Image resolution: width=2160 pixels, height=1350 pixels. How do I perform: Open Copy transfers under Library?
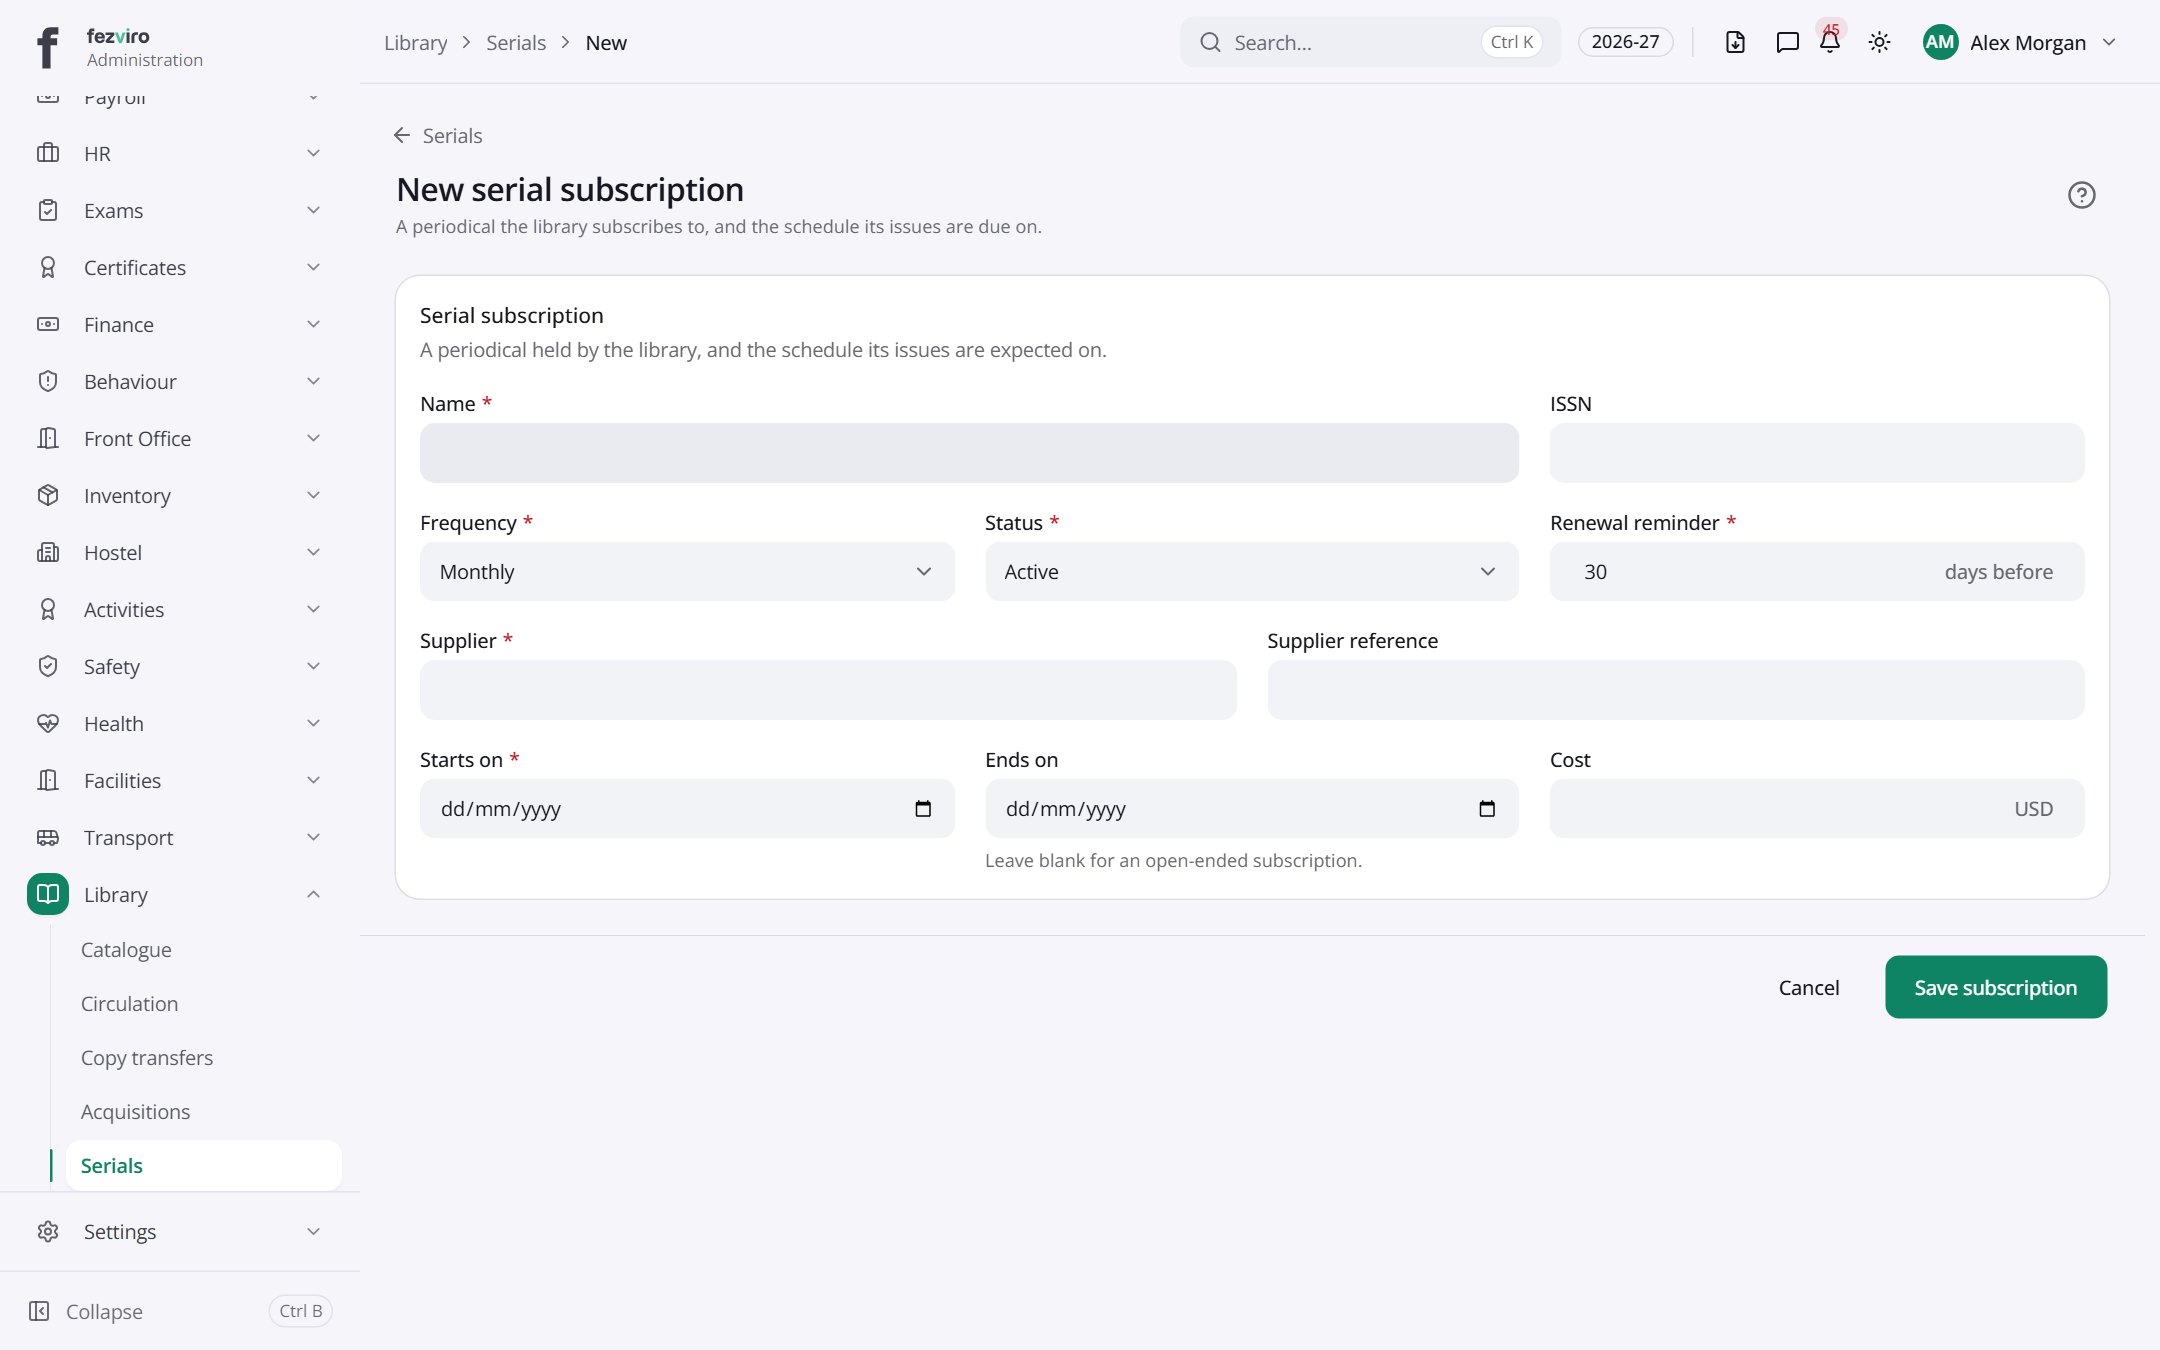coord(203,1058)
